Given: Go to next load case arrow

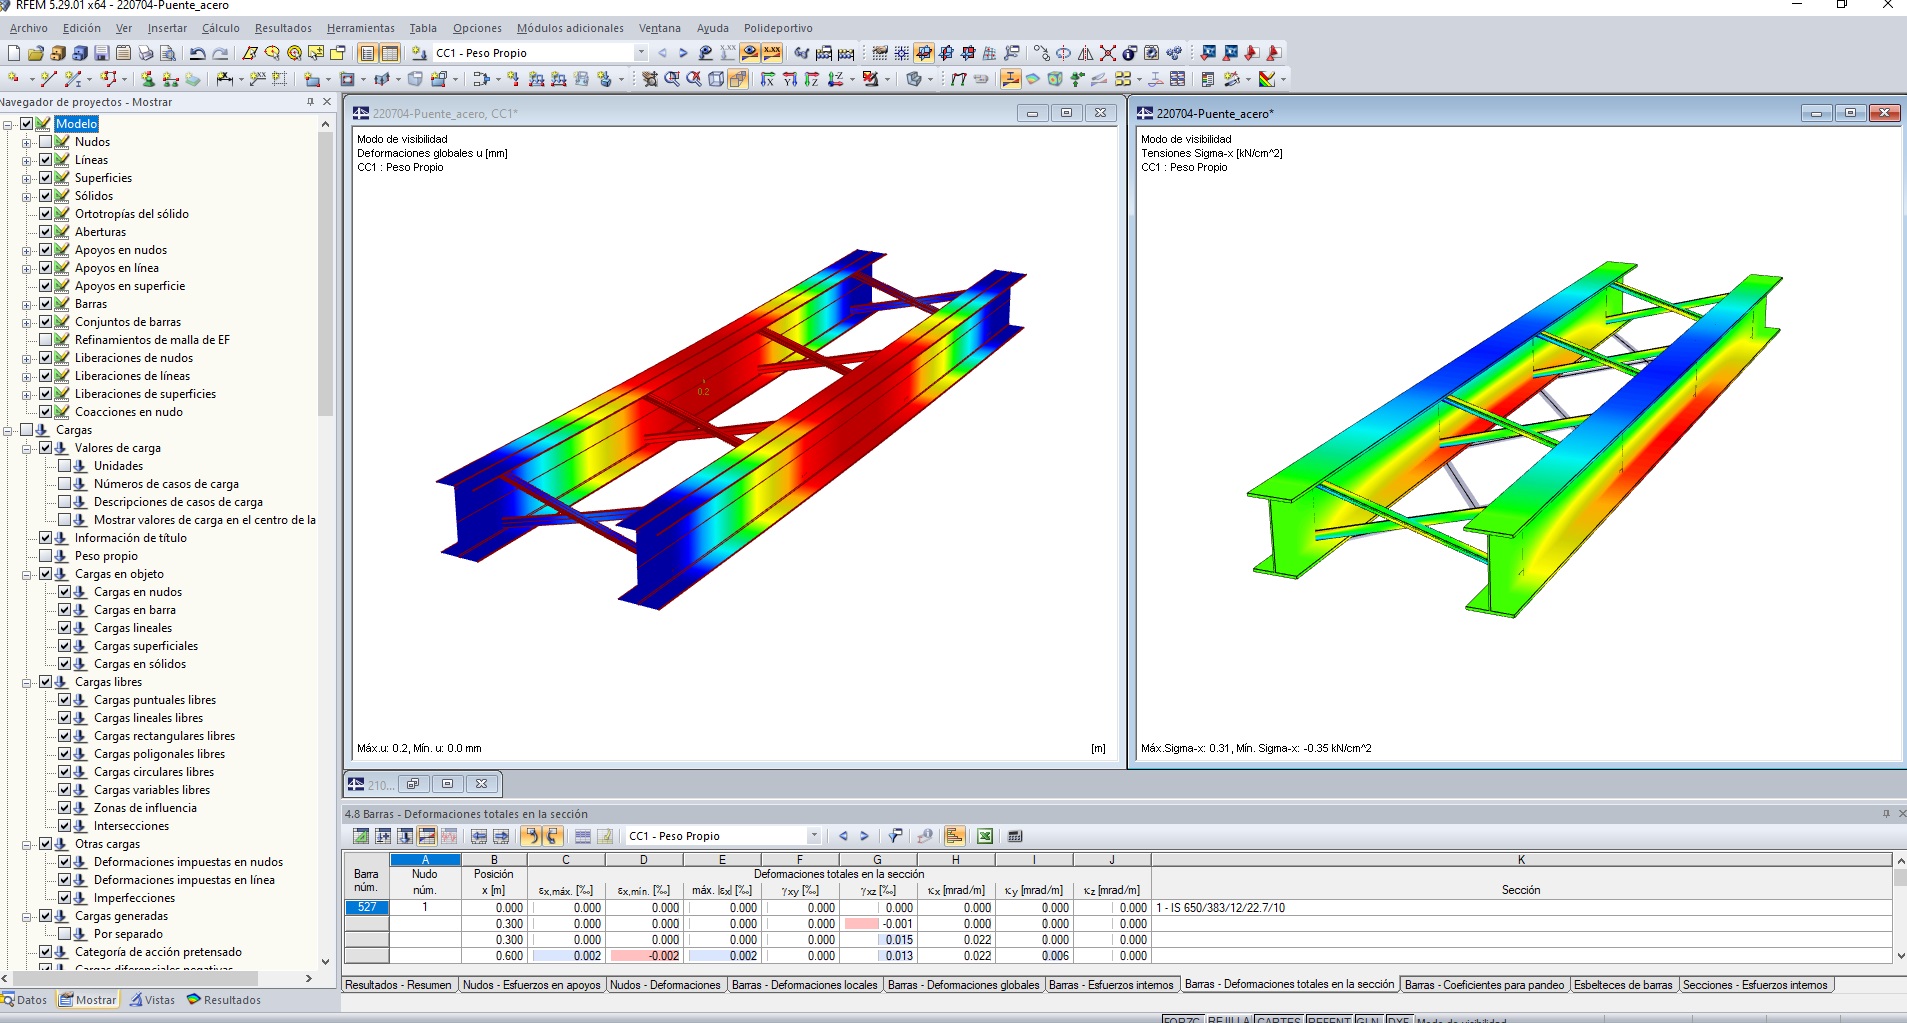Looking at the screenshot, I should coord(683,53).
